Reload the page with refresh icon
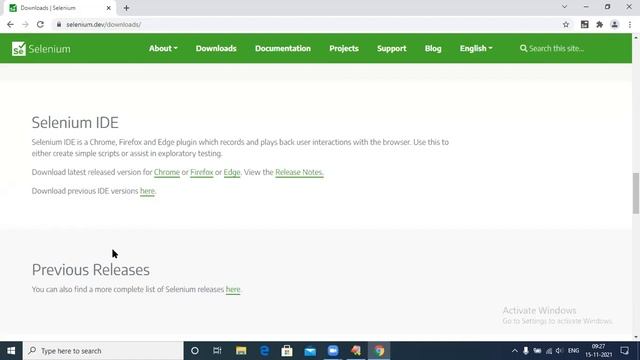The height and width of the screenshot is (360, 640). click(x=40, y=24)
